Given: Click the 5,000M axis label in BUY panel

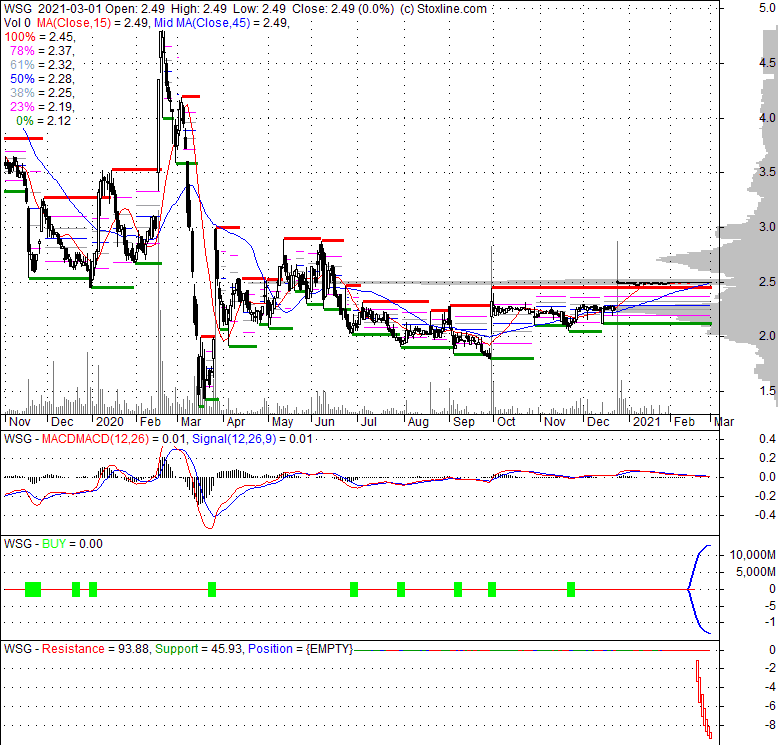Looking at the screenshot, I should tap(756, 572).
